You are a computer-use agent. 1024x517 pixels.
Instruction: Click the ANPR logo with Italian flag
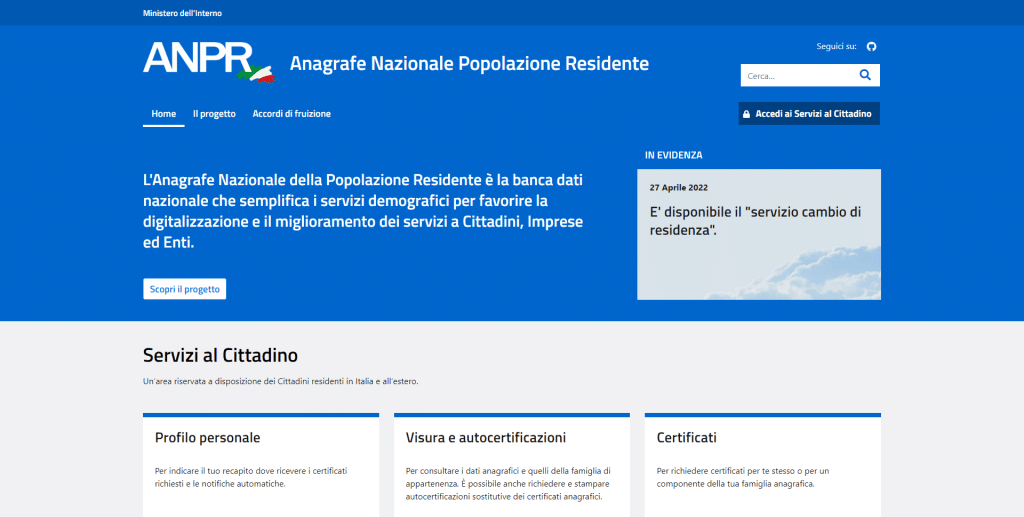[x=209, y=62]
